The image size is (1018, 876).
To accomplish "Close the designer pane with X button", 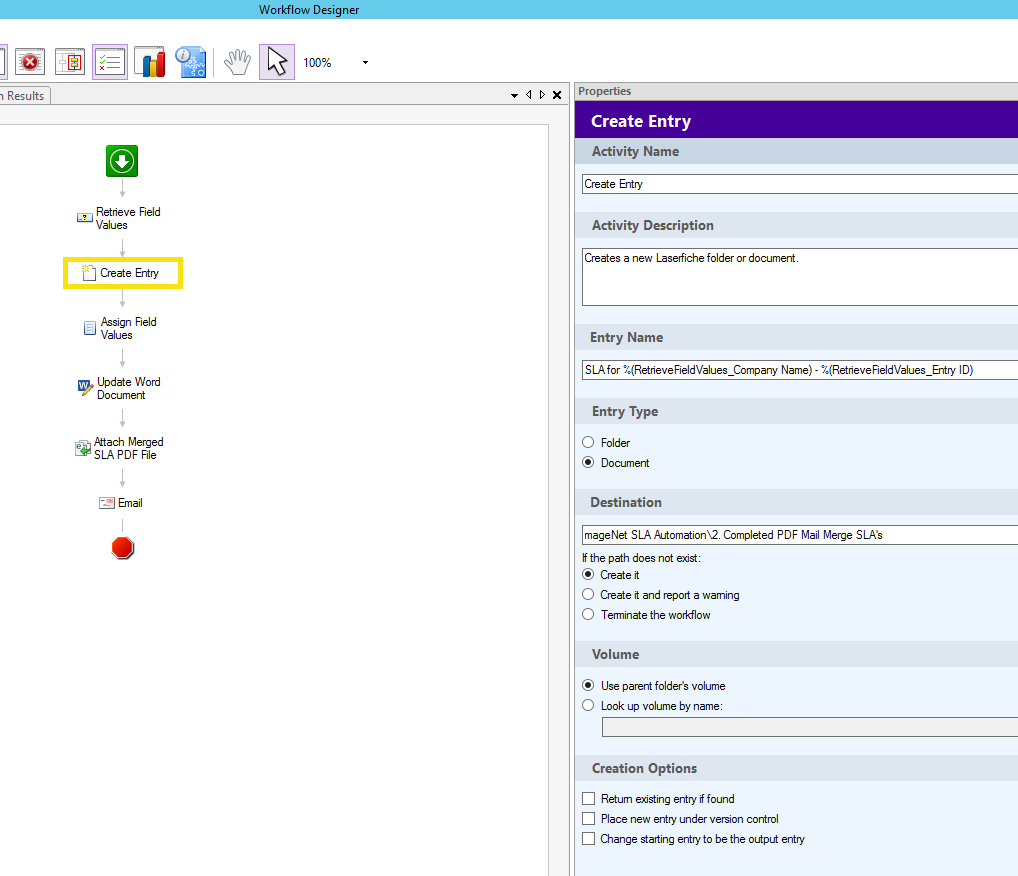I will click(x=557, y=95).
